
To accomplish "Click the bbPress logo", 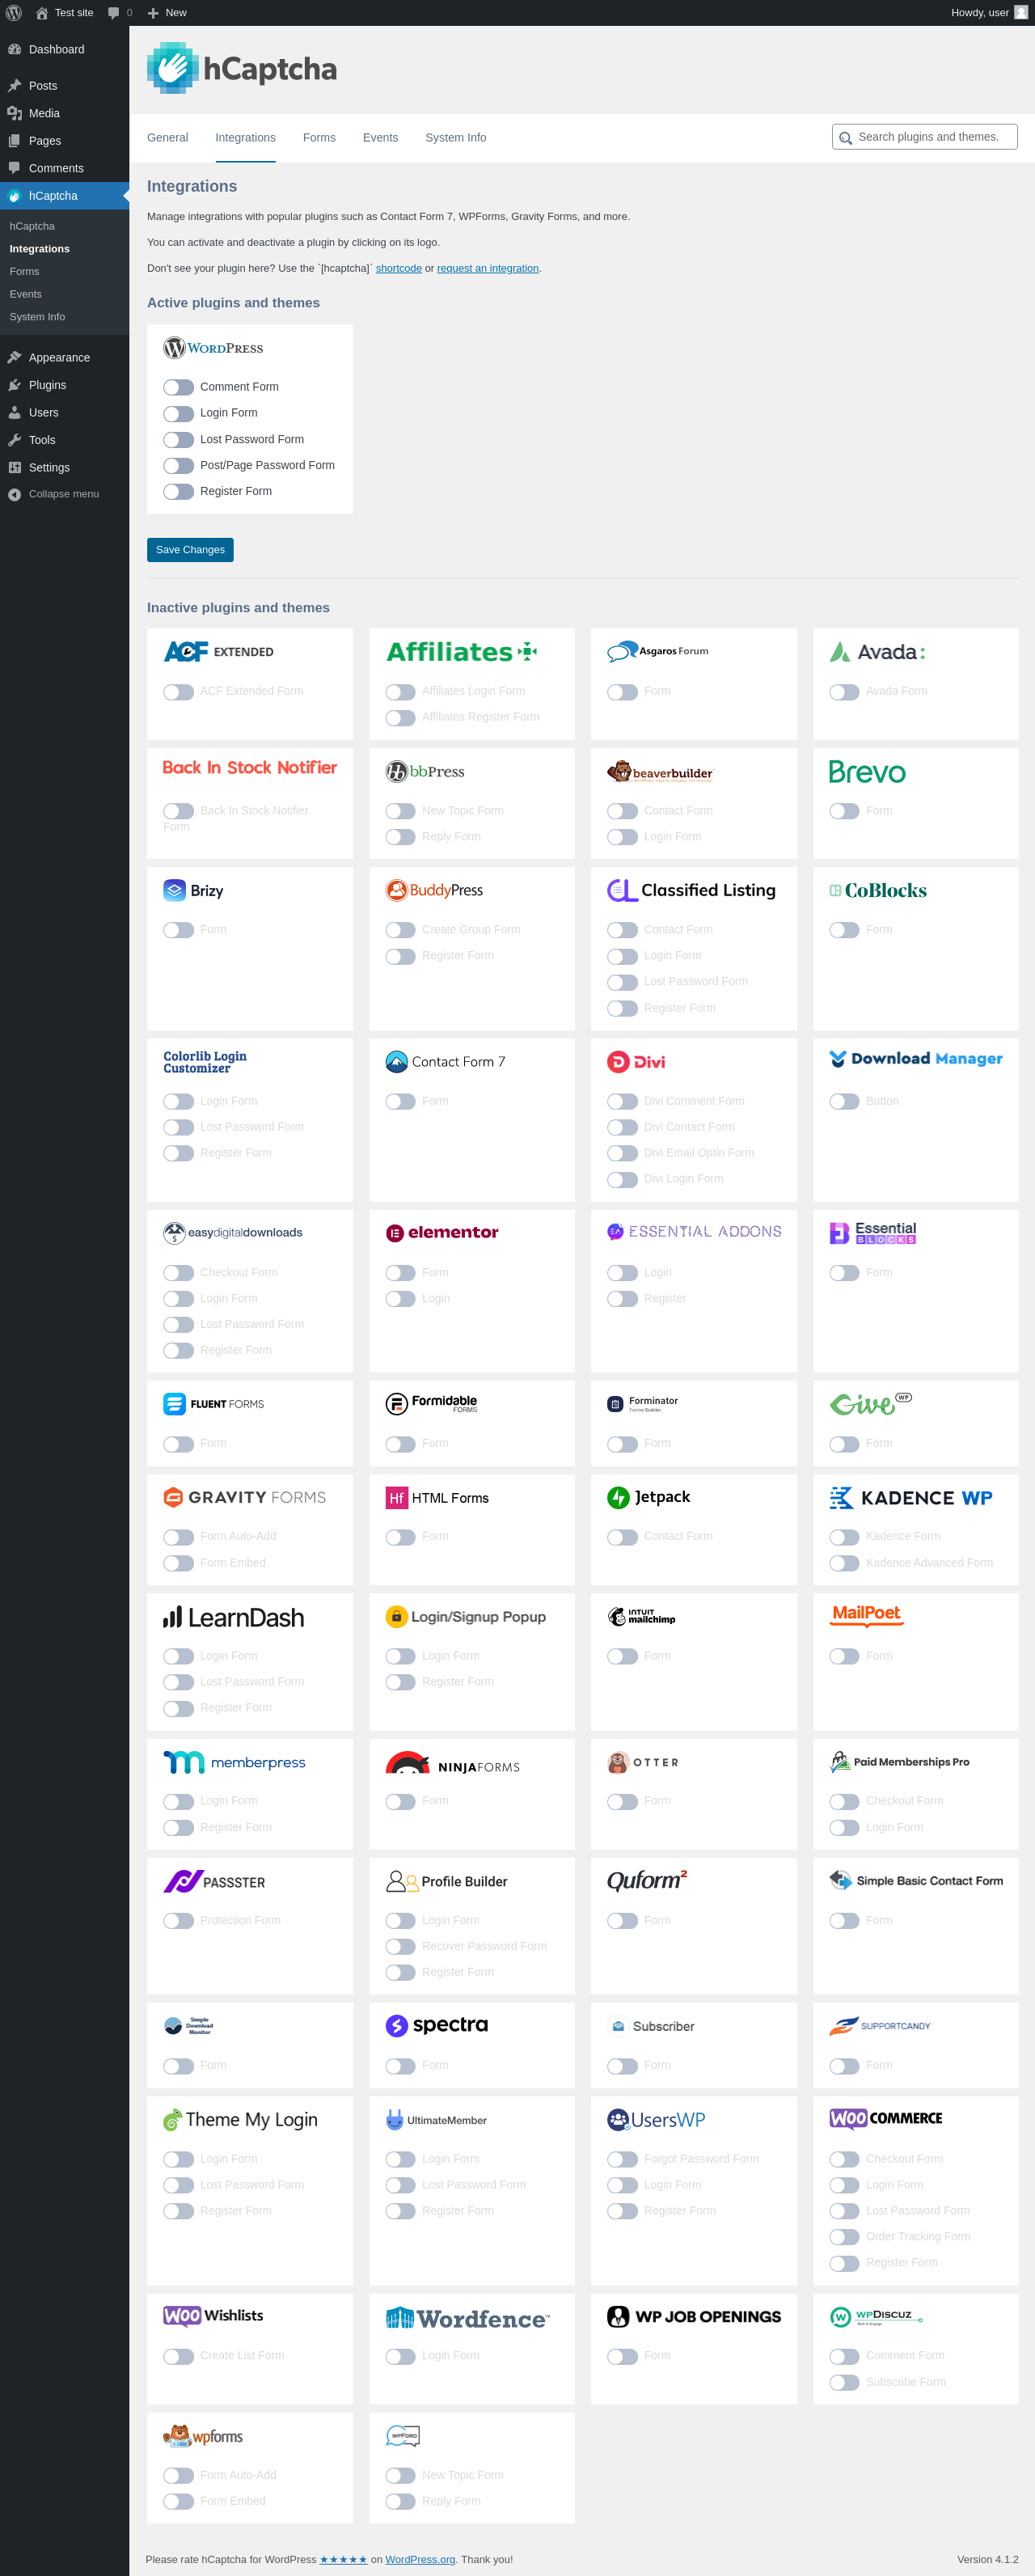I will (x=425, y=771).
